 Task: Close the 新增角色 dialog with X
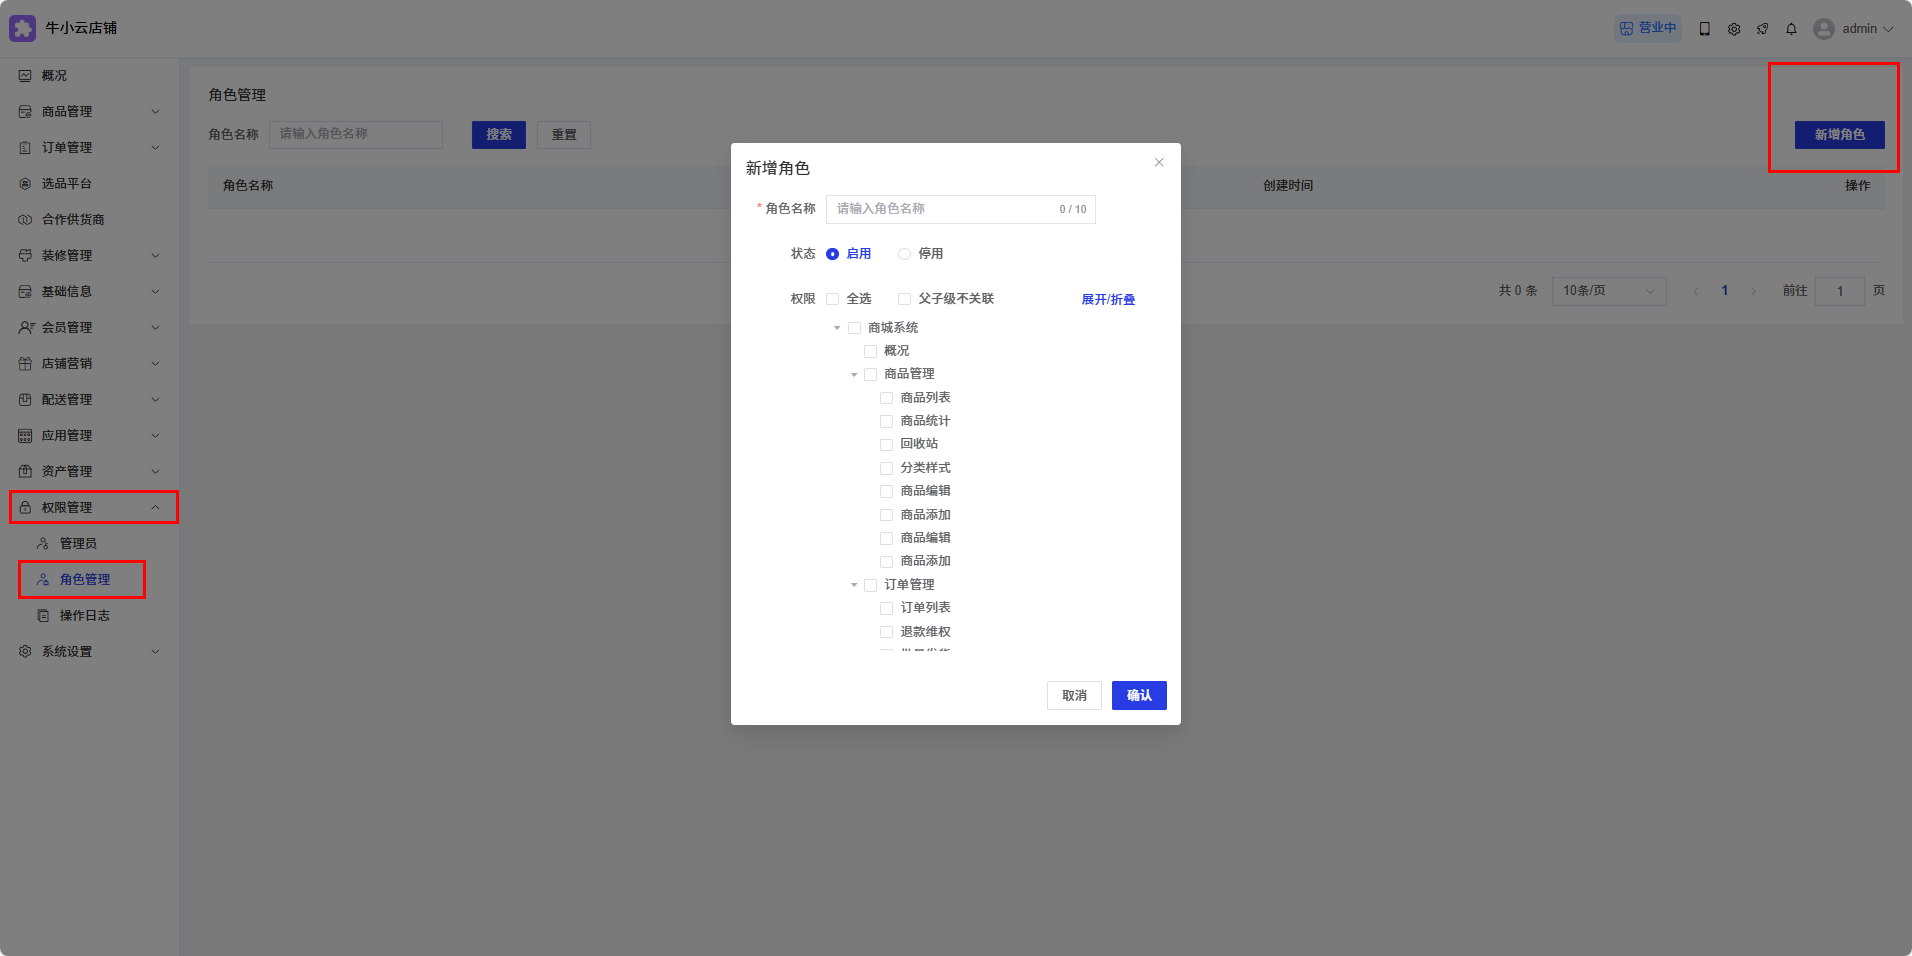(1159, 162)
